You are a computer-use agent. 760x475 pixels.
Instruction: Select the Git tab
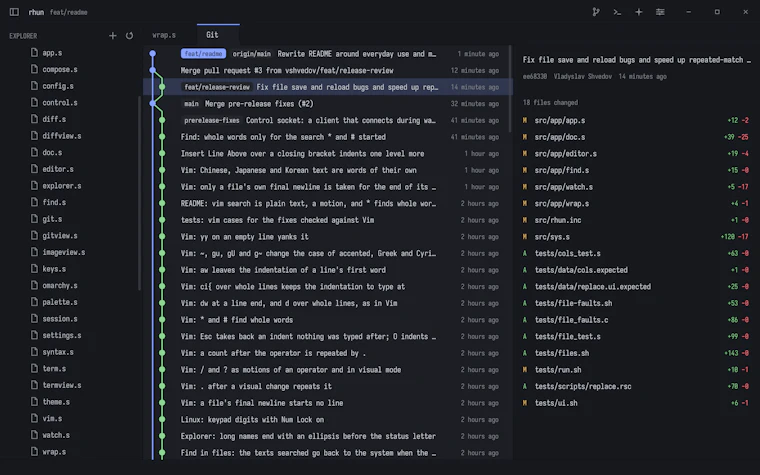(x=218, y=35)
